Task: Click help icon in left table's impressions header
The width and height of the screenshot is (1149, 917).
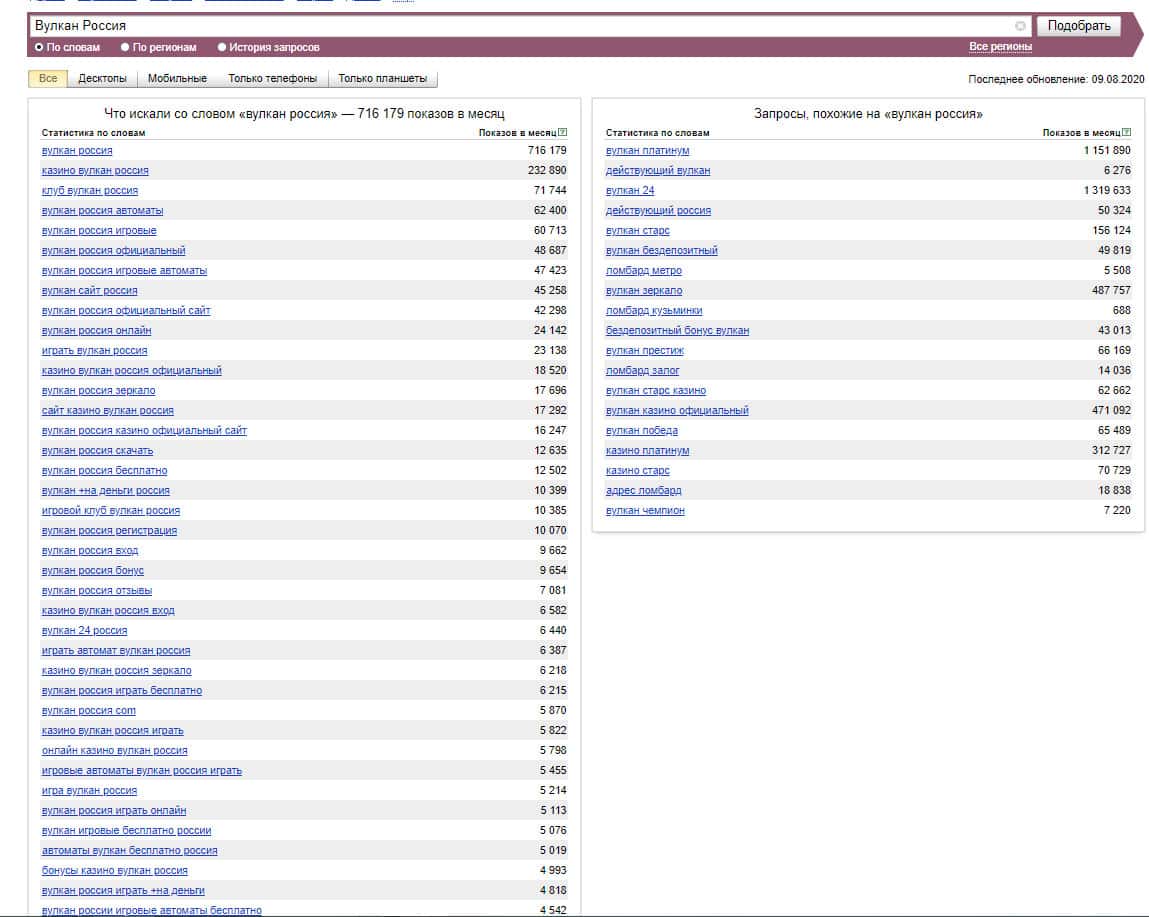Action: click(563, 132)
